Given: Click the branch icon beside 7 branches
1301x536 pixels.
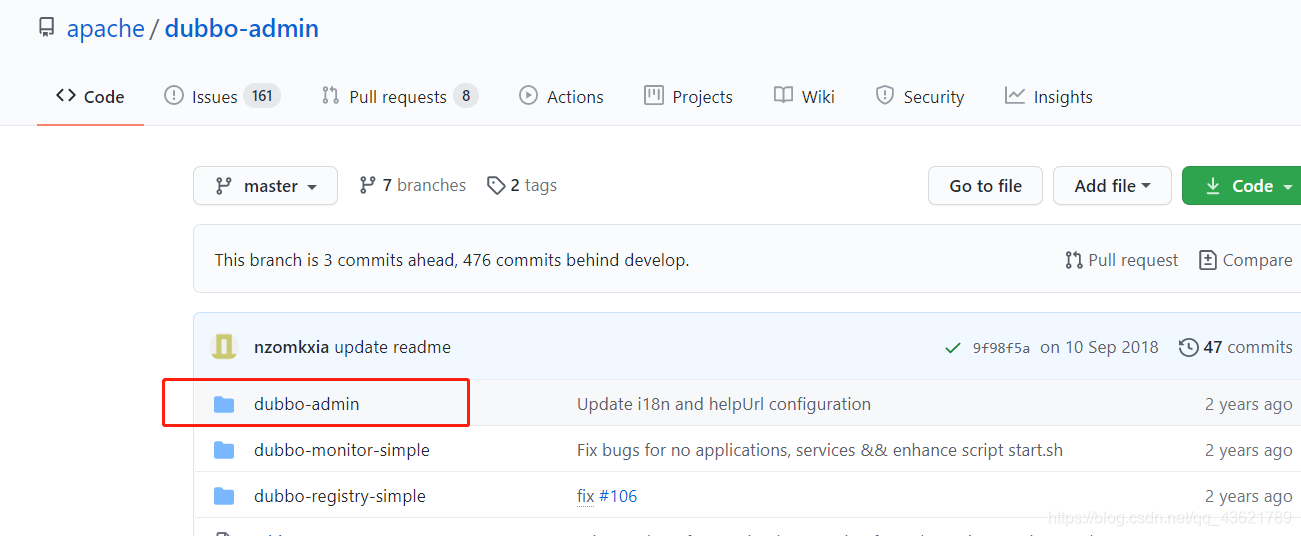Looking at the screenshot, I should 367,185.
